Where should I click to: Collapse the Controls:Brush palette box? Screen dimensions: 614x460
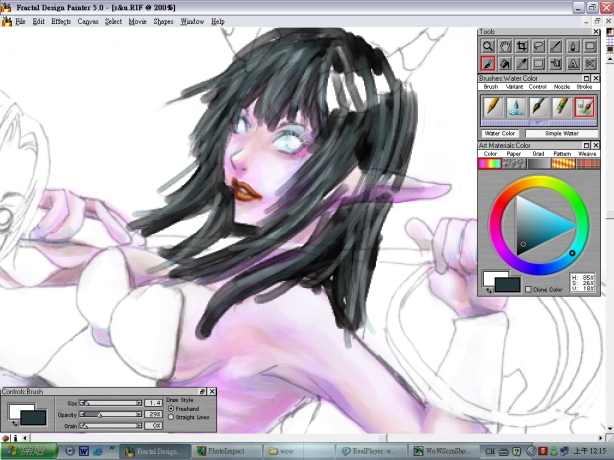[x=203, y=391]
